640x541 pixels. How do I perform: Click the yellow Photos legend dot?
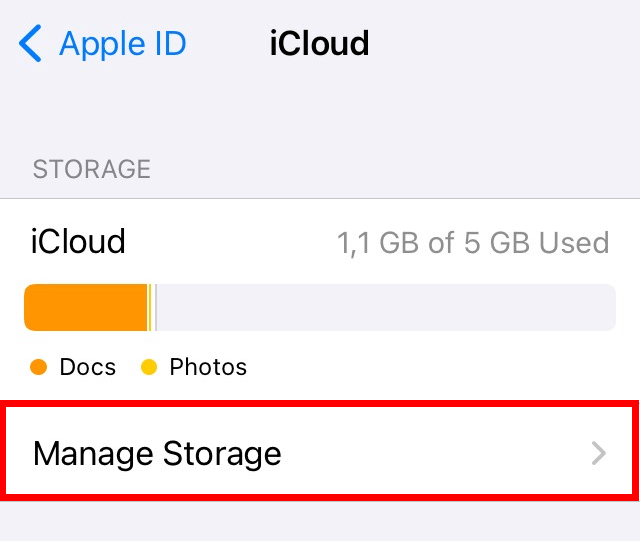(x=149, y=367)
